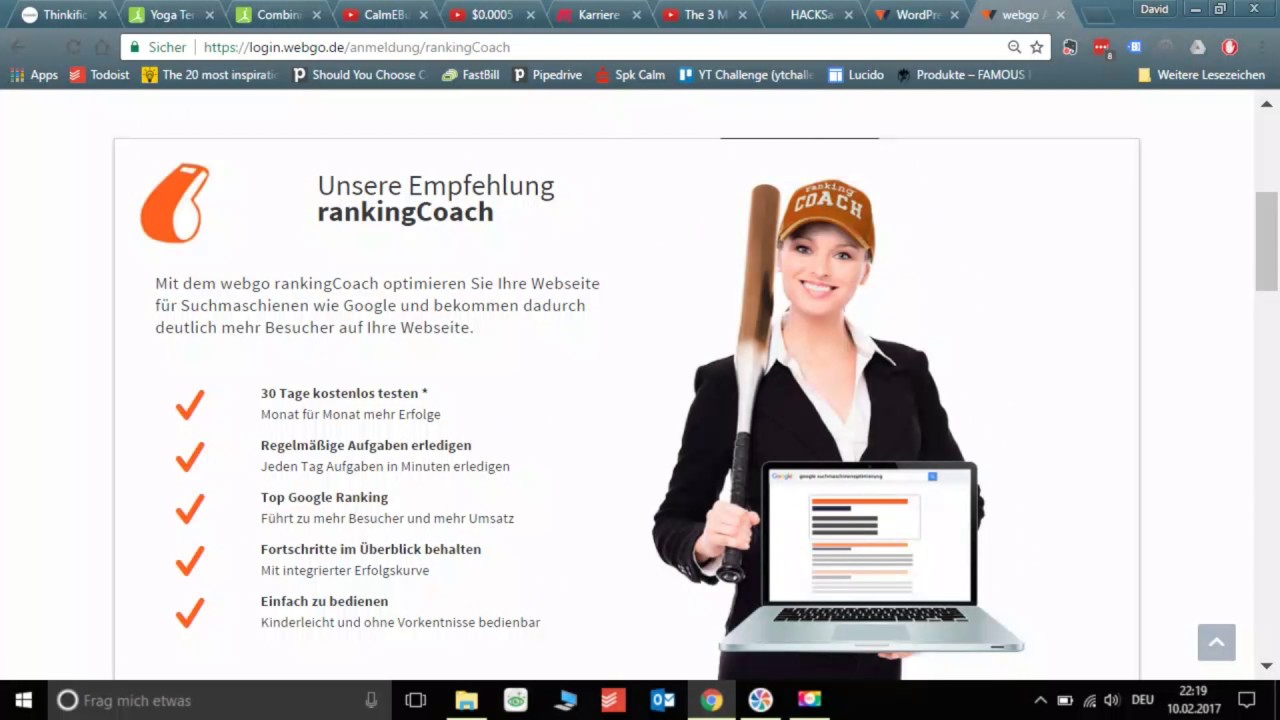Click the blue extension icon in Chrome toolbar
1280x720 pixels.
[x=1134, y=47]
